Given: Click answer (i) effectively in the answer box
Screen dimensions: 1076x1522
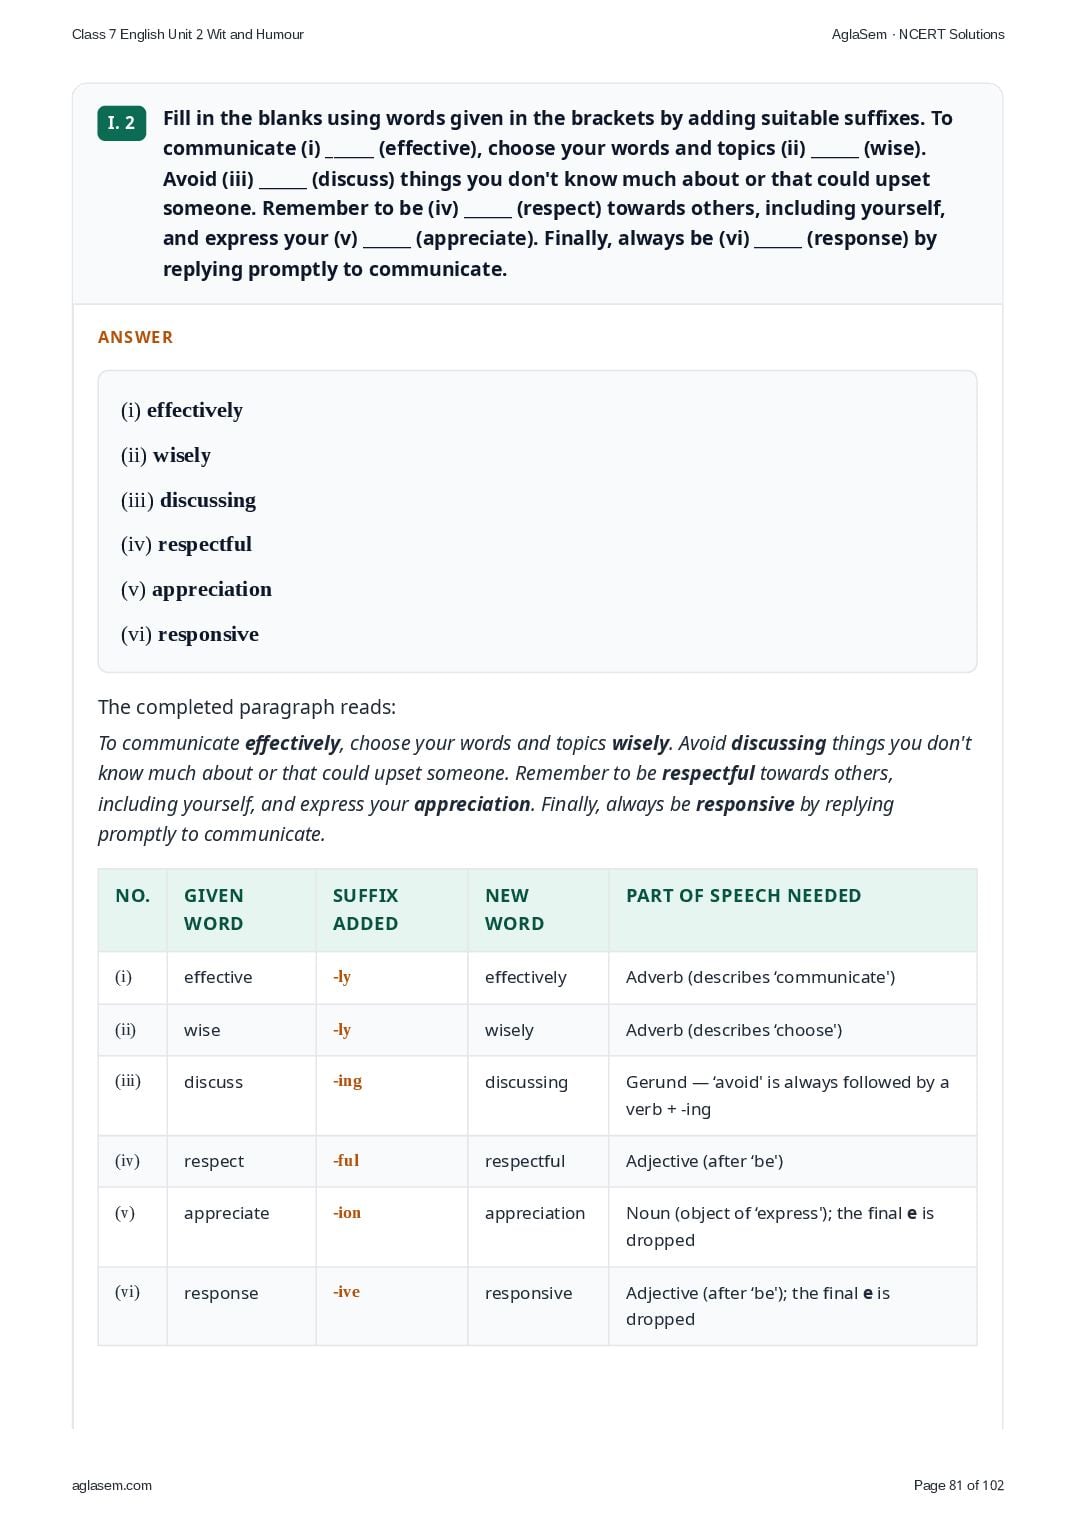Looking at the screenshot, I should click(182, 410).
